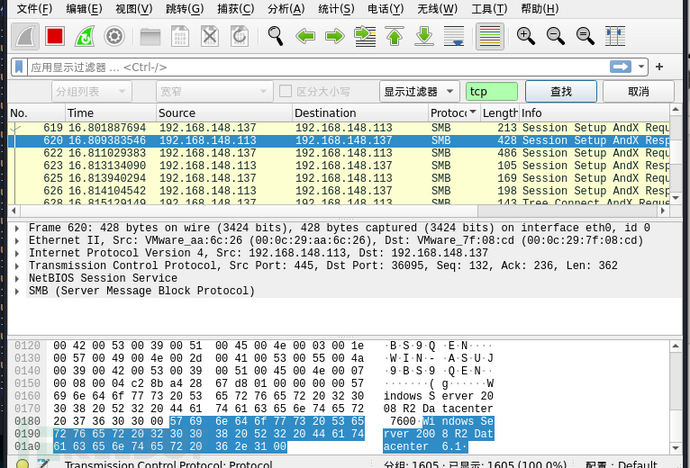The height and width of the screenshot is (468, 690).
Task: Select packet number 619 row
Action: tap(339, 128)
